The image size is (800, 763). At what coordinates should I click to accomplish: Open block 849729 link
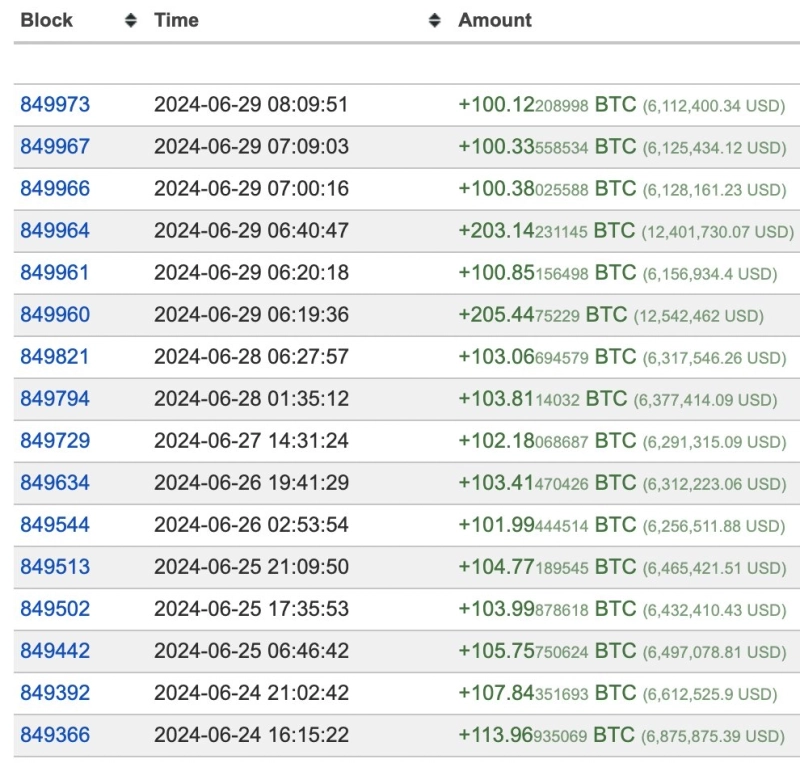pyautogui.click(x=55, y=441)
